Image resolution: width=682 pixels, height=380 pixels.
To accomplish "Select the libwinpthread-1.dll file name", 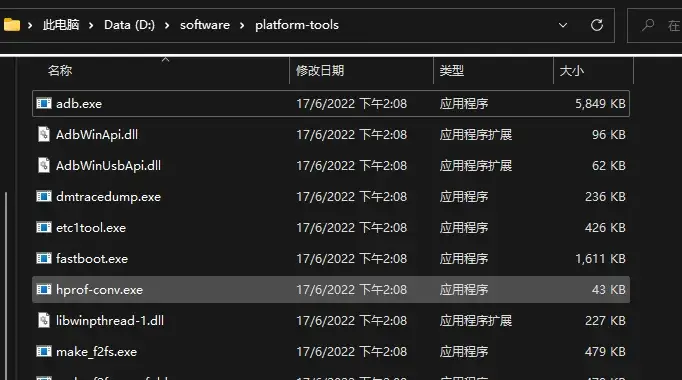I will [110, 320].
